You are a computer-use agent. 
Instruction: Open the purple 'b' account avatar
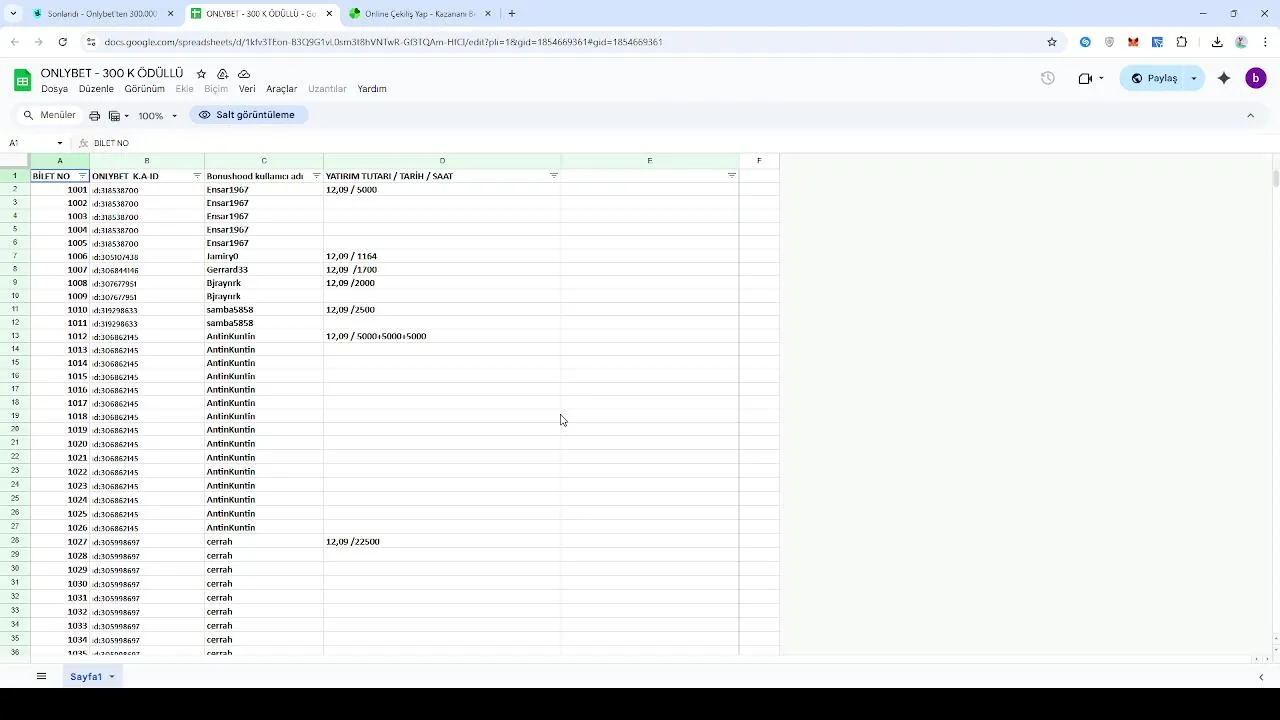point(1255,78)
